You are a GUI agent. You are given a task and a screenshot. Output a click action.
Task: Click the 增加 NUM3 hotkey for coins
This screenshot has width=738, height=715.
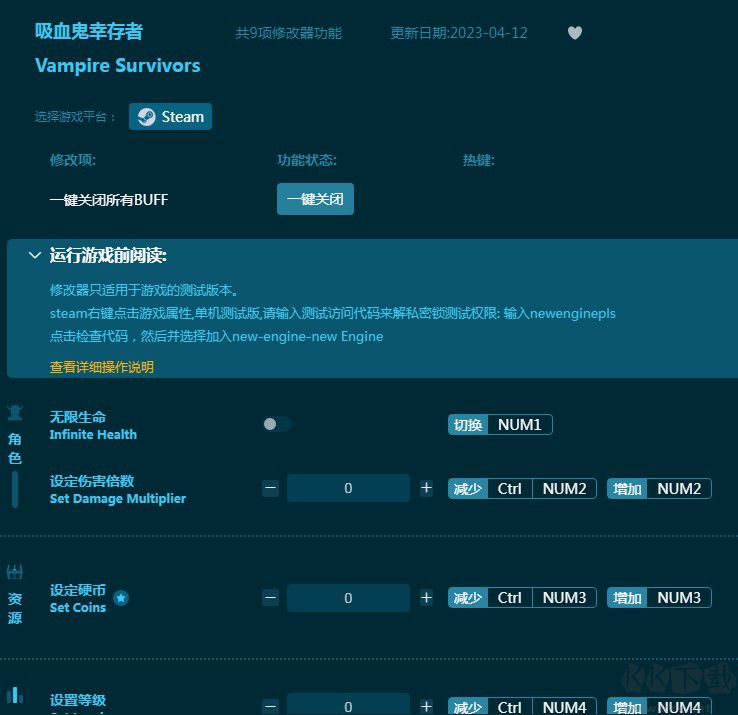(659, 598)
